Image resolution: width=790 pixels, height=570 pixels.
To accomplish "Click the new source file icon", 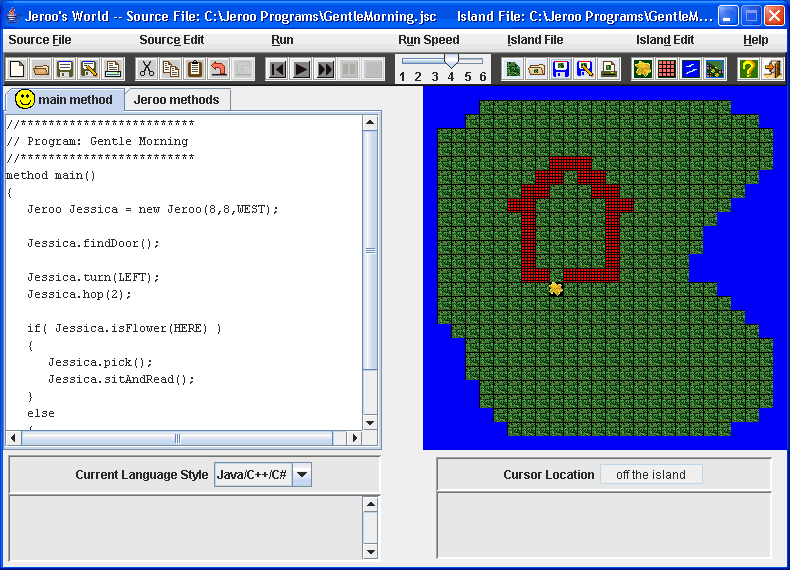I will pos(17,69).
